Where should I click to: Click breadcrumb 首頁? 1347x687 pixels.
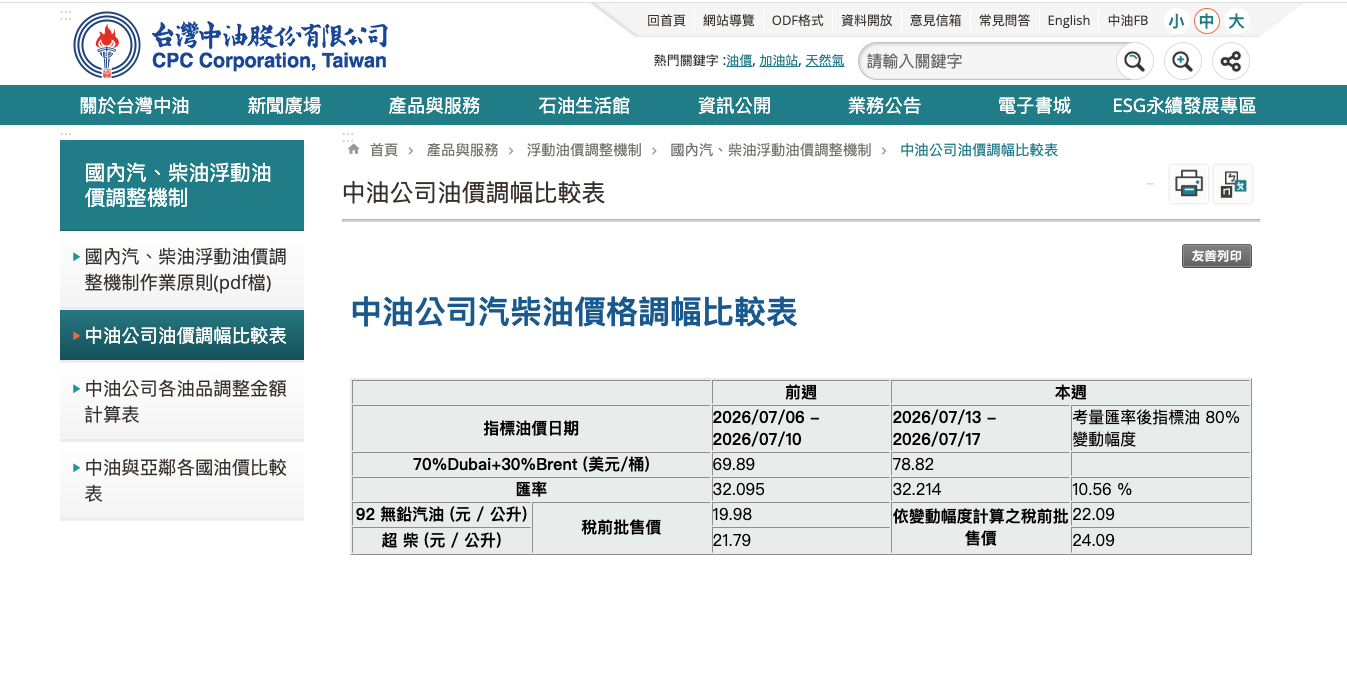click(x=384, y=150)
